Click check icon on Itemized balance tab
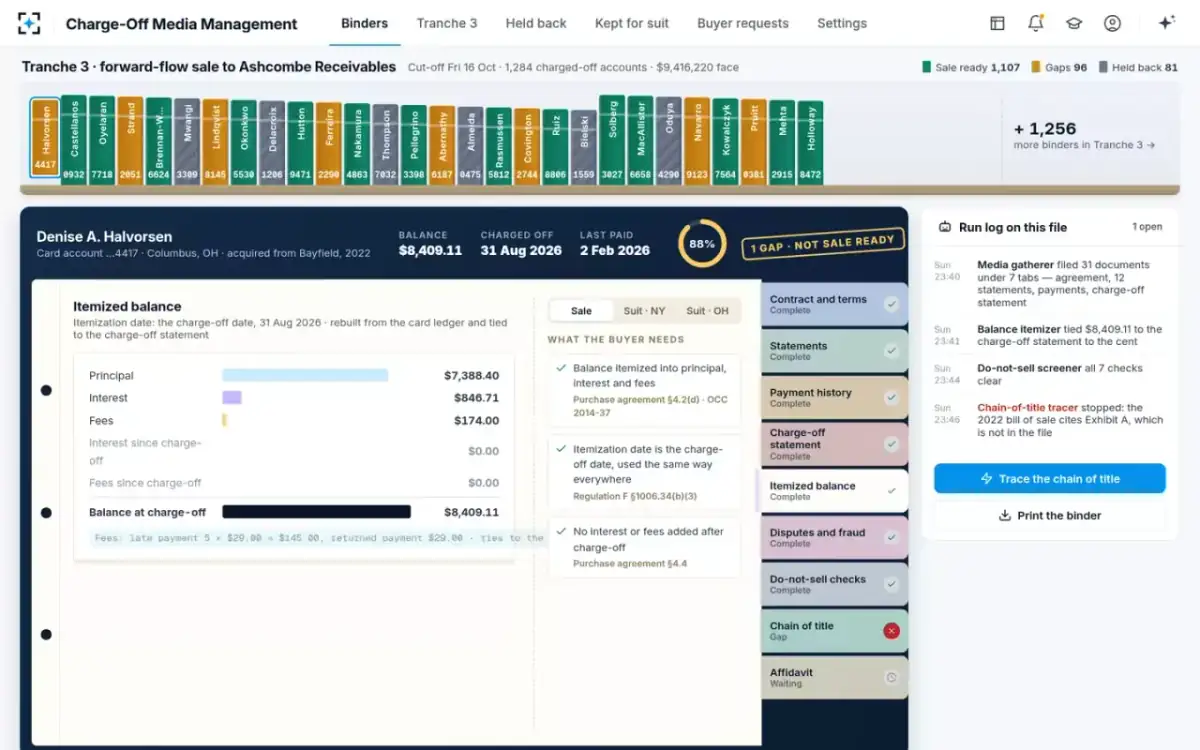The width and height of the screenshot is (1200, 750). click(891, 491)
